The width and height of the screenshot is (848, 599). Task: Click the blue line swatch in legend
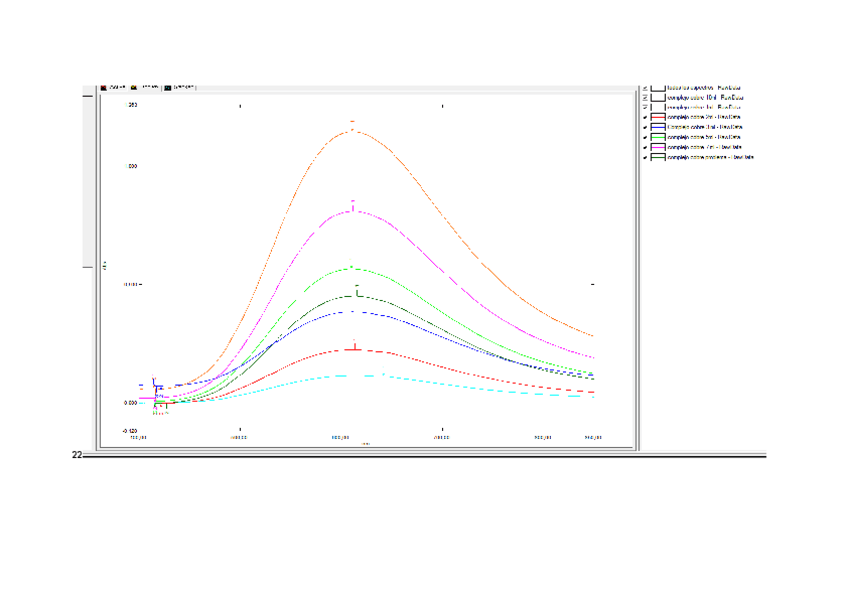pos(658,128)
